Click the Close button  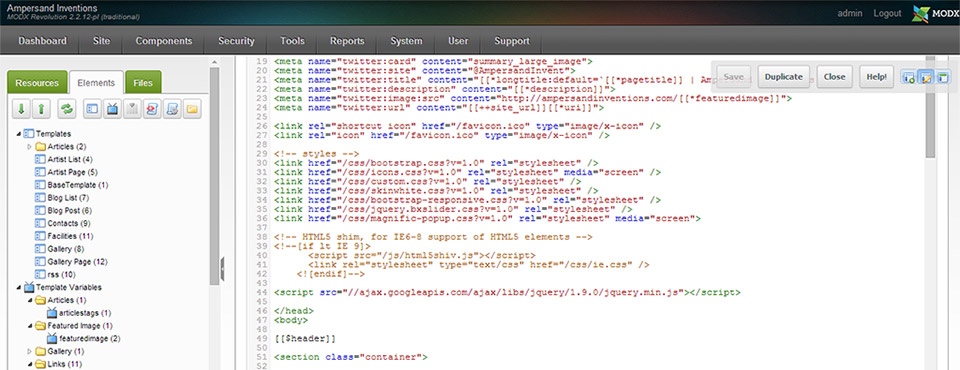click(834, 77)
